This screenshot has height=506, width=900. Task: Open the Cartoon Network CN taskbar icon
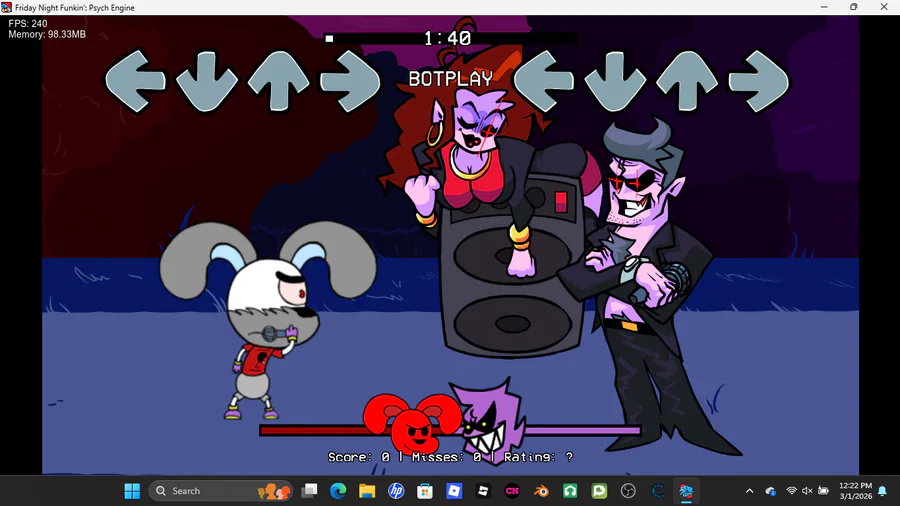[x=512, y=491]
